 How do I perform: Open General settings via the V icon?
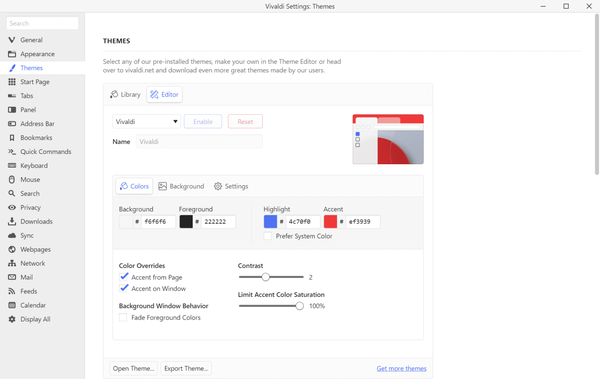click(12, 40)
